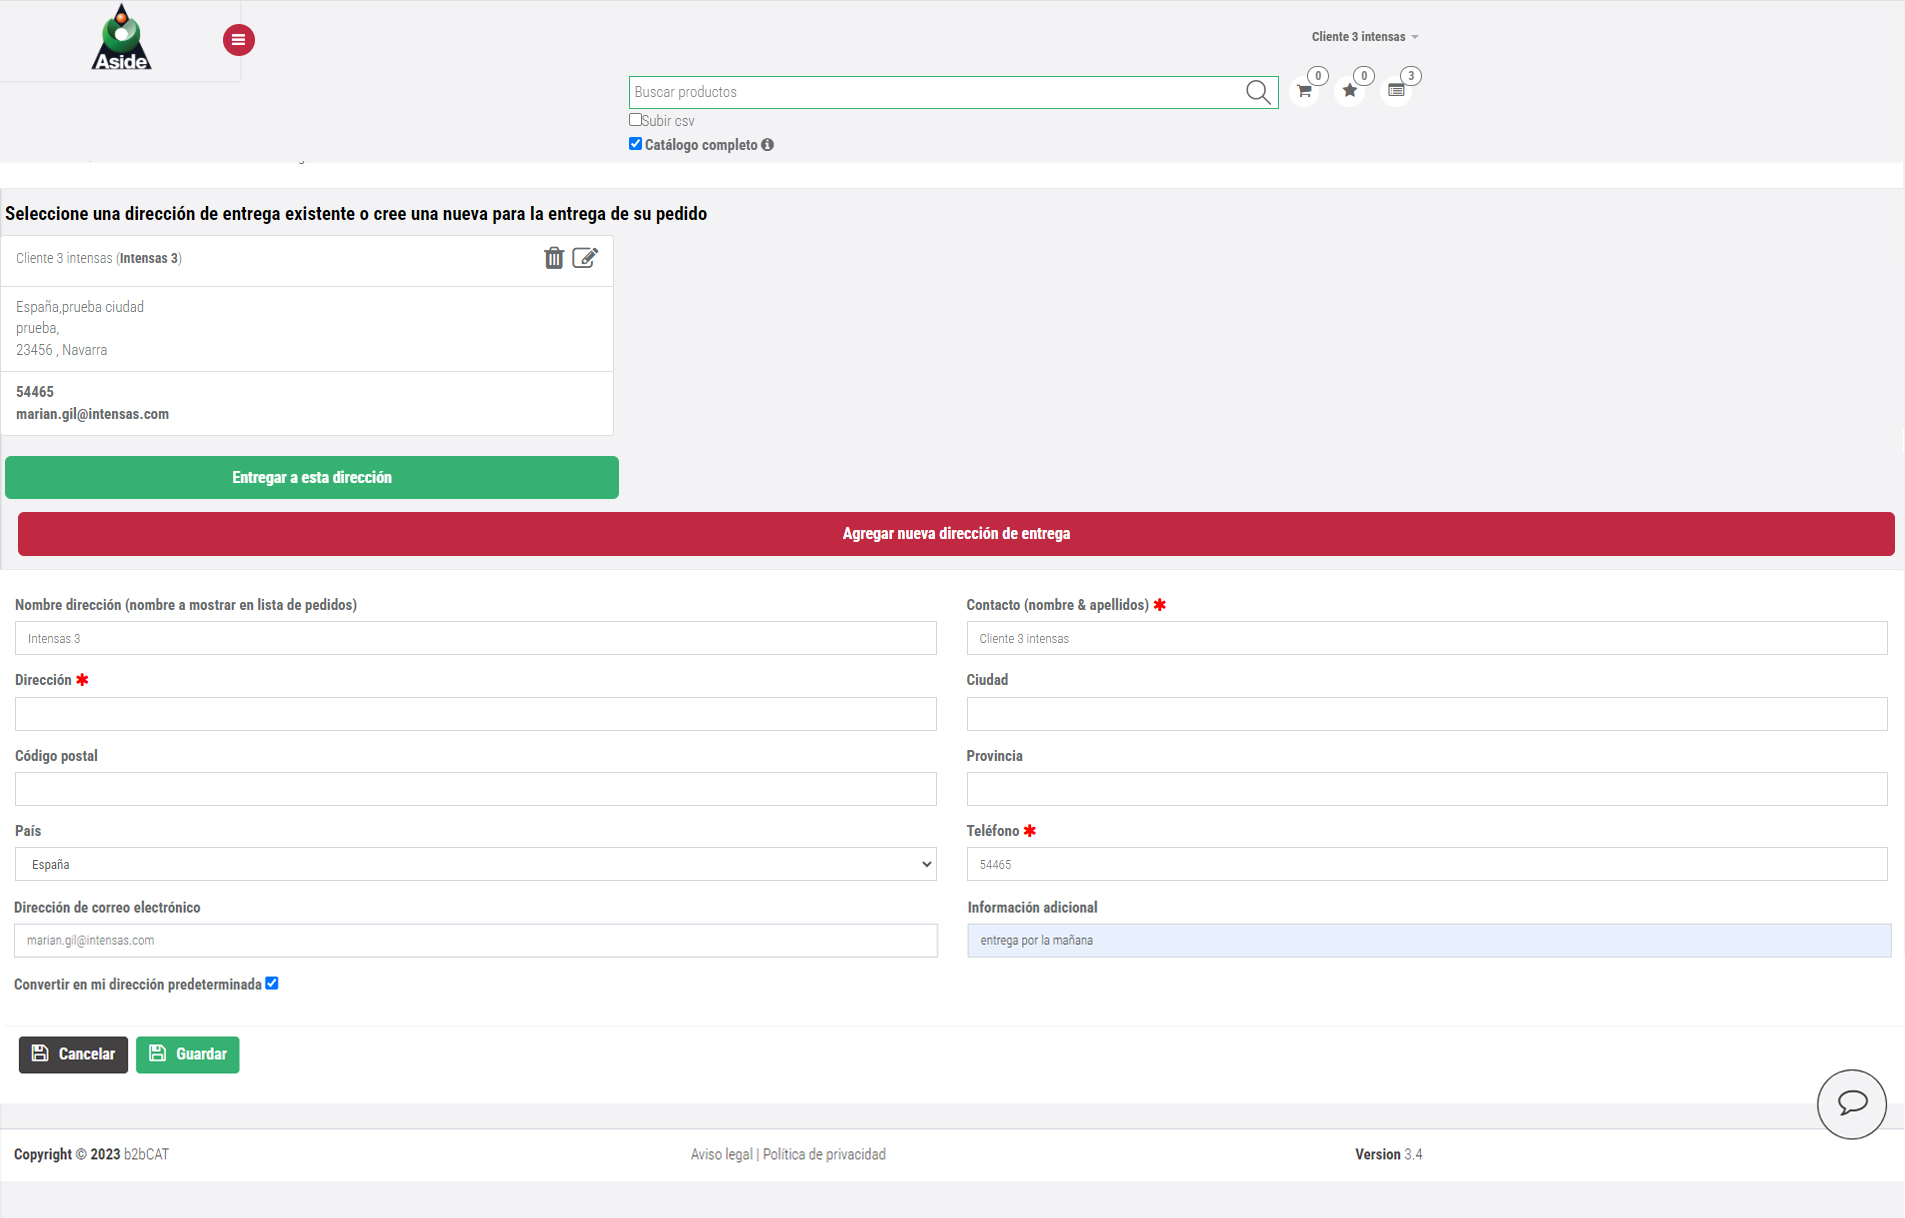Open the País dropdown
Screen dimensions: 1905x1218
(x=475, y=864)
